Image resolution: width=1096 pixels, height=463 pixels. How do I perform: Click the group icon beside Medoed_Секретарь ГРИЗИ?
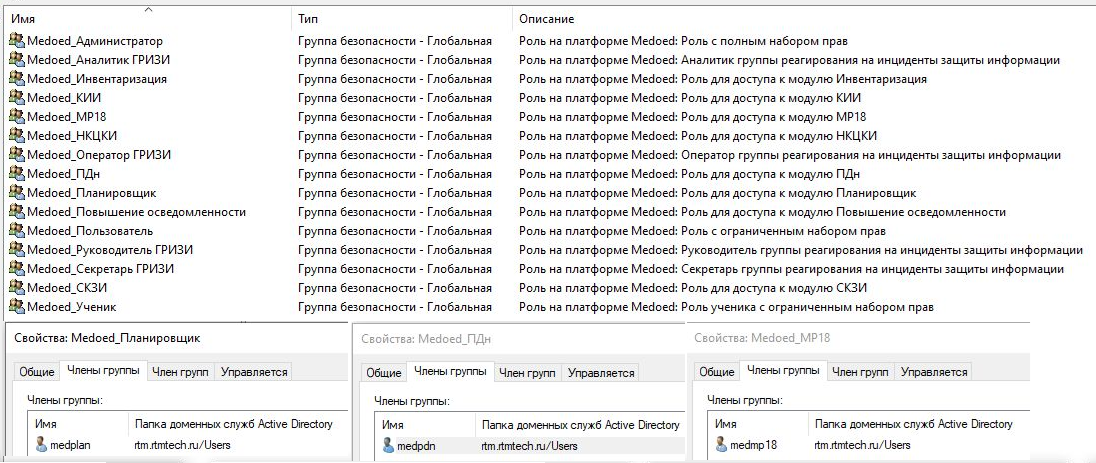point(17,269)
